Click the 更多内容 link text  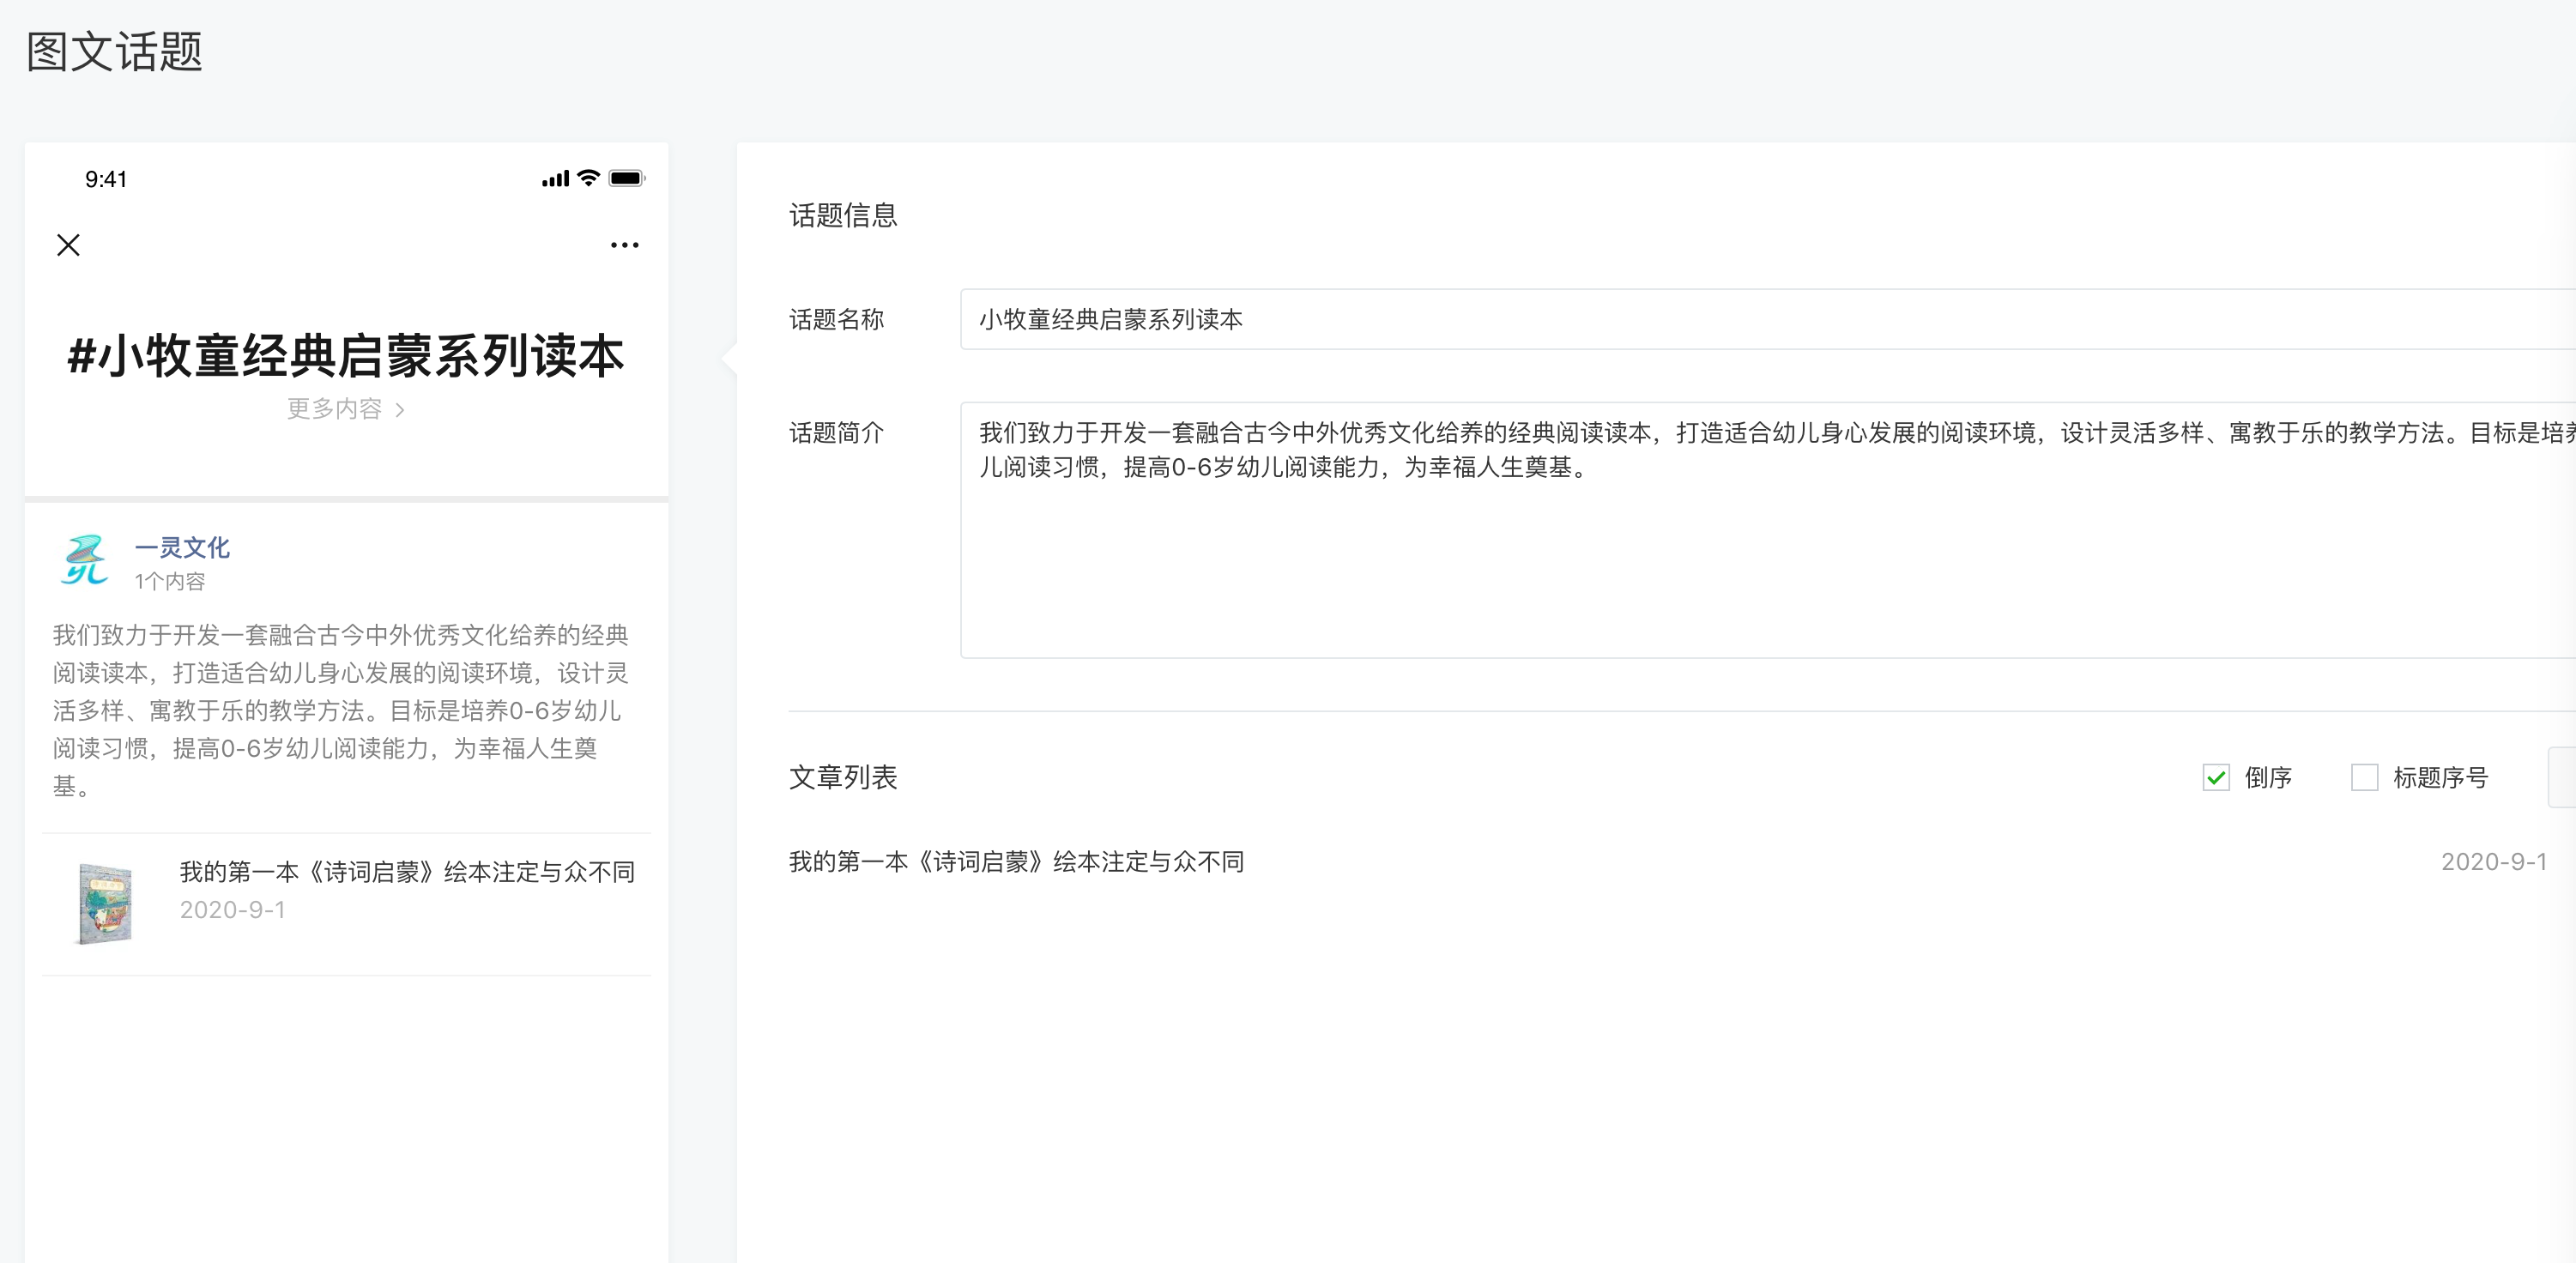pyautogui.click(x=335, y=409)
